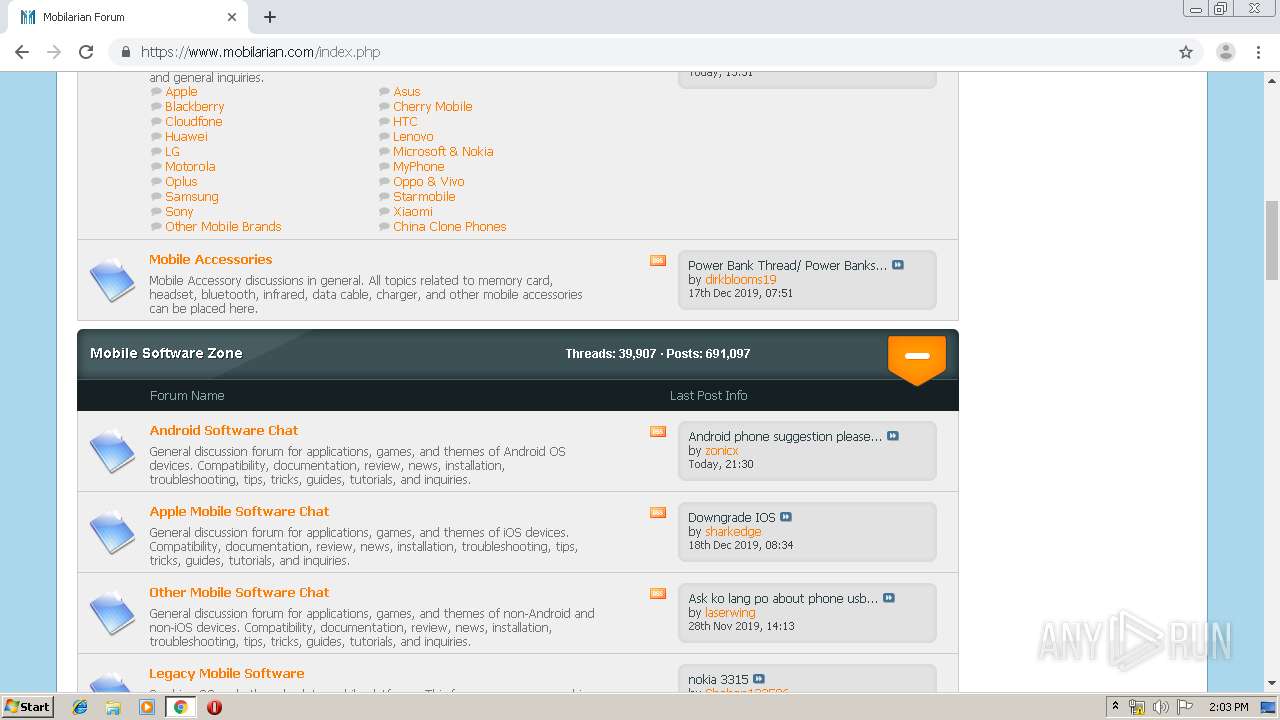Open the Samsung subforum link
This screenshot has height=720, width=1280.
(x=192, y=196)
